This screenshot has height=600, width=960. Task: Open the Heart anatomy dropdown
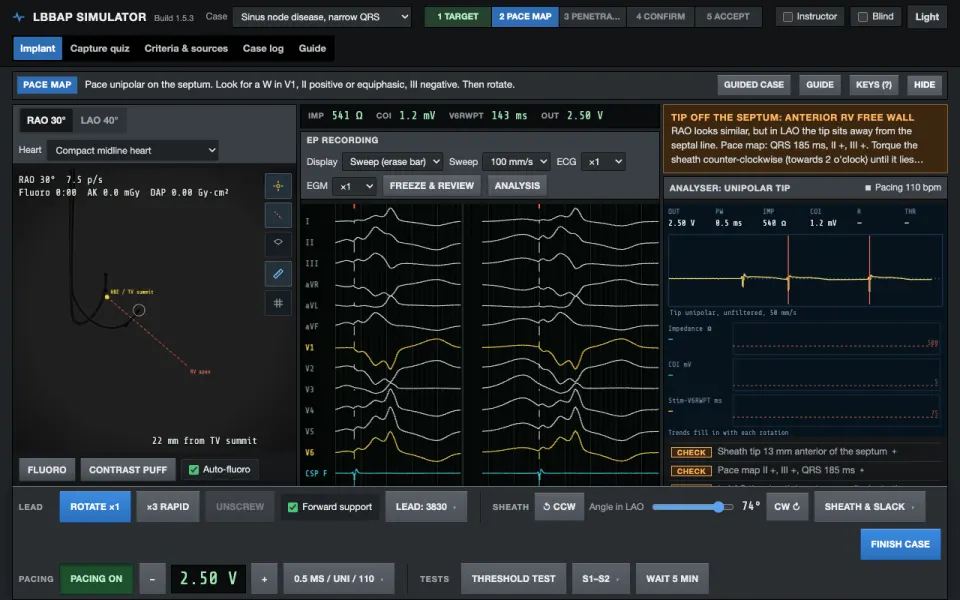click(133, 151)
